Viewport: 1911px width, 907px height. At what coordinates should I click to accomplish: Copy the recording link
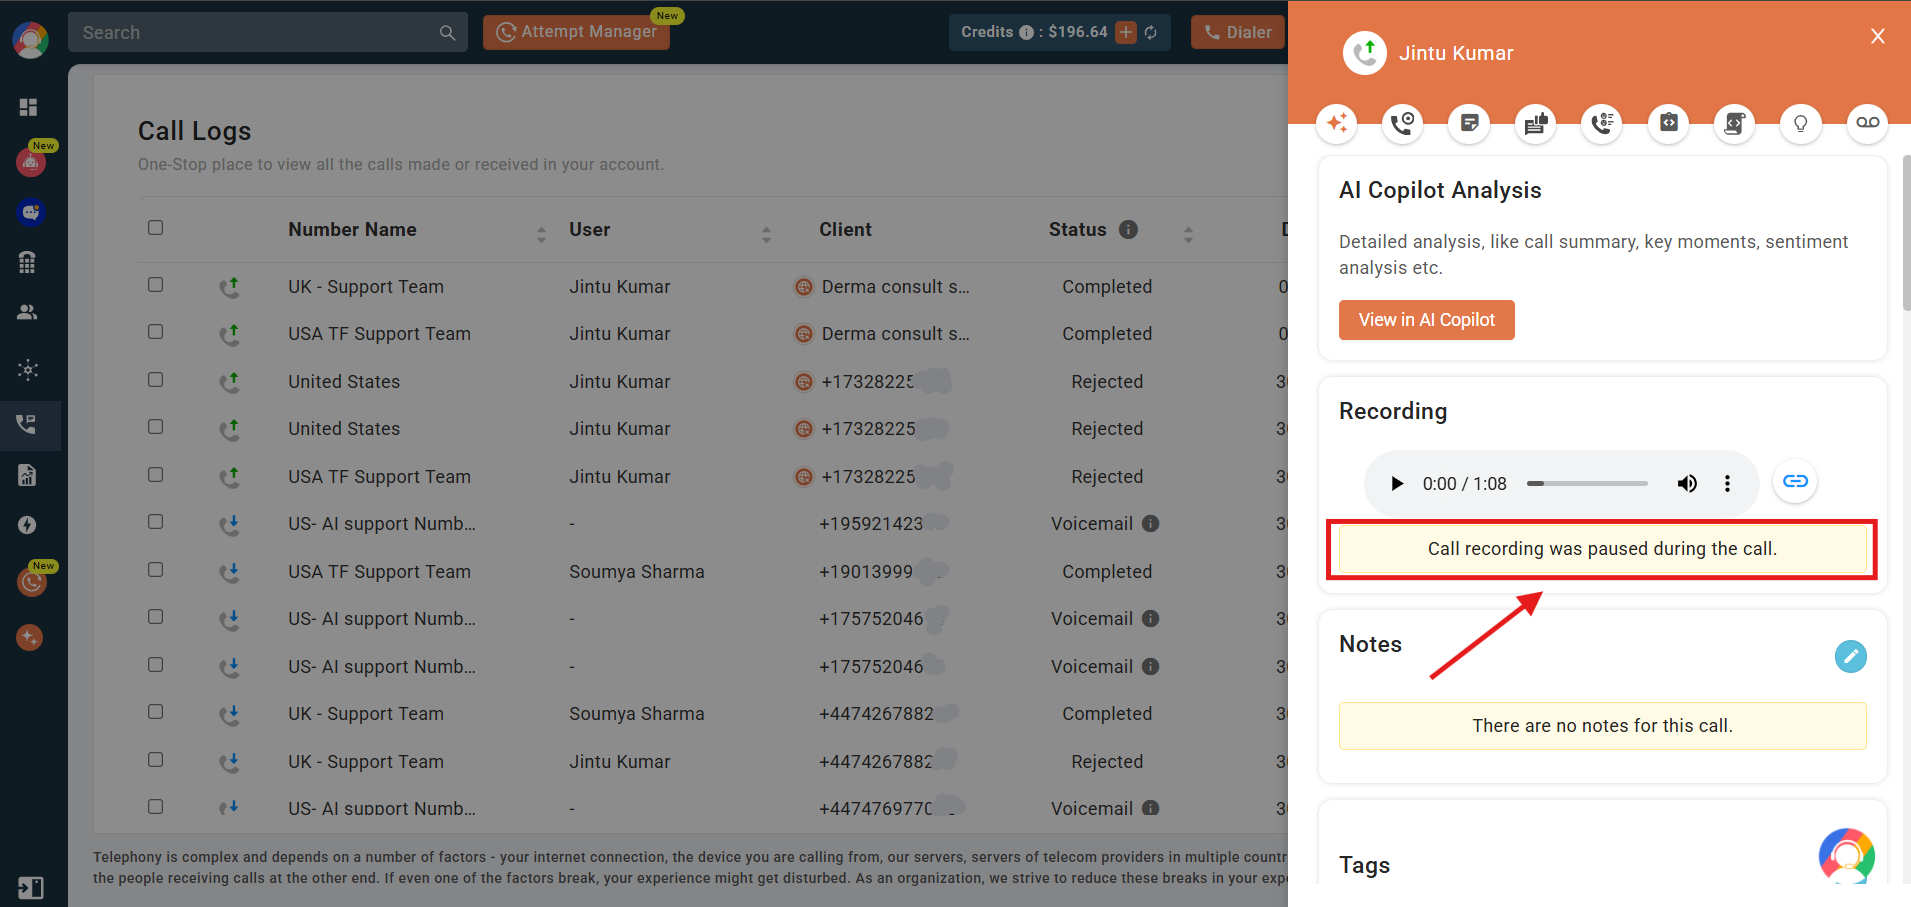1795,481
